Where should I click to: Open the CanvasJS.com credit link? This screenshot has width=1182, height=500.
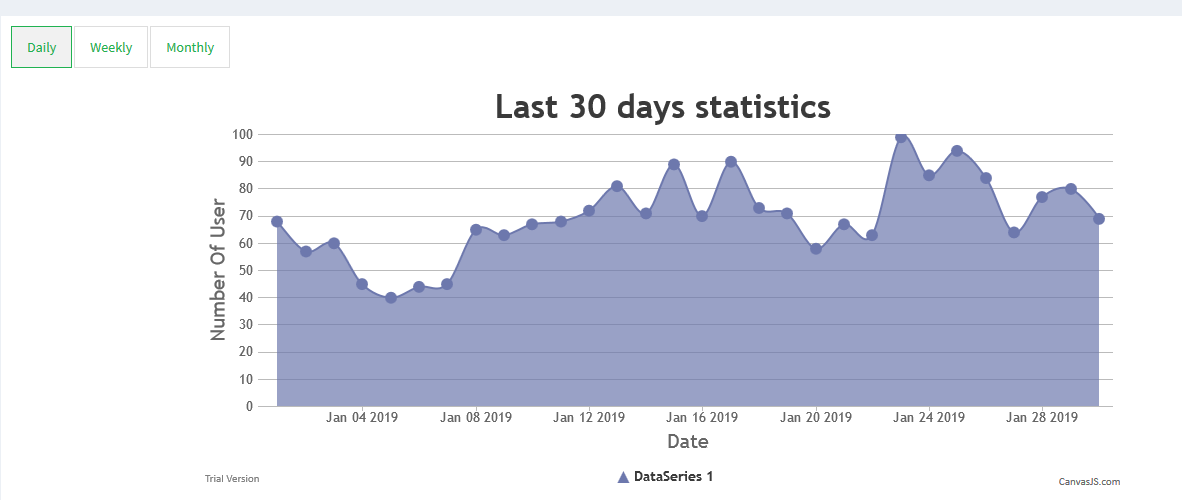[x=1089, y=481]
